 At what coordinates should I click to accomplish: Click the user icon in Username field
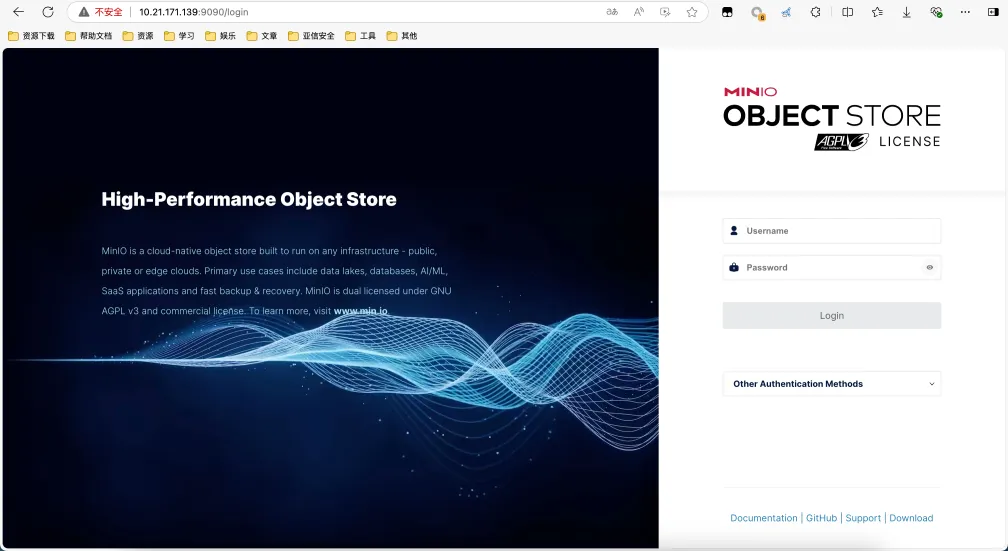pyautogui.click(x=734, y=230)
